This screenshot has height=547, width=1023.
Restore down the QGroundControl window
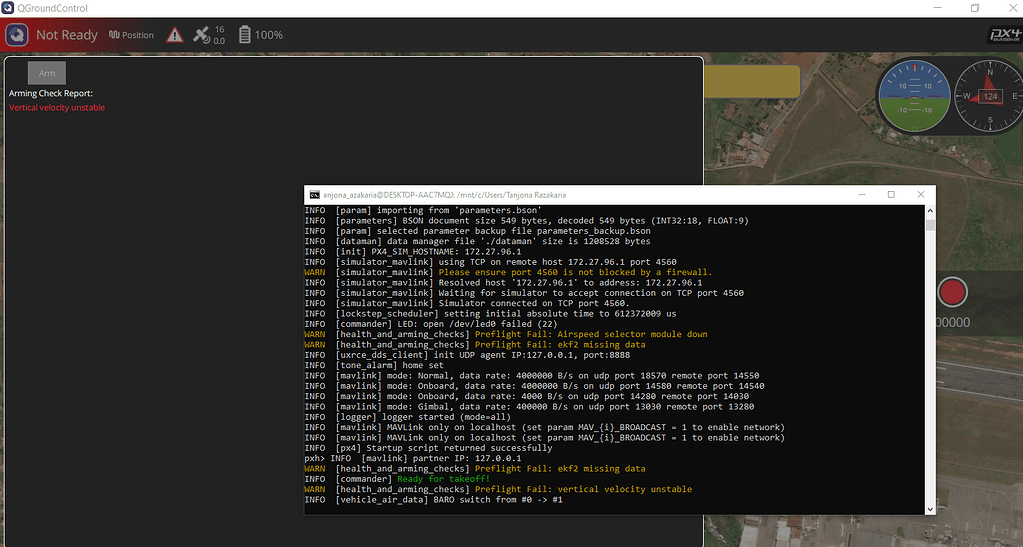click(975, 8)
